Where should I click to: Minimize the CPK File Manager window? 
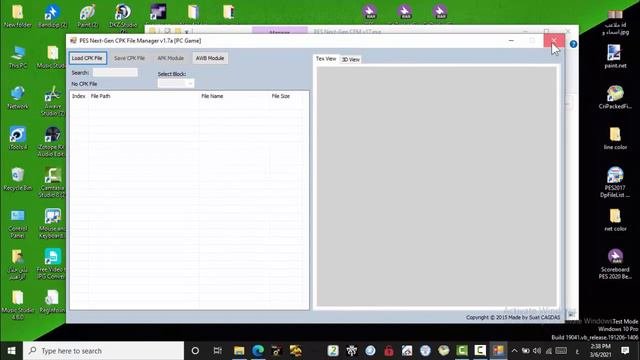[511, 40]
